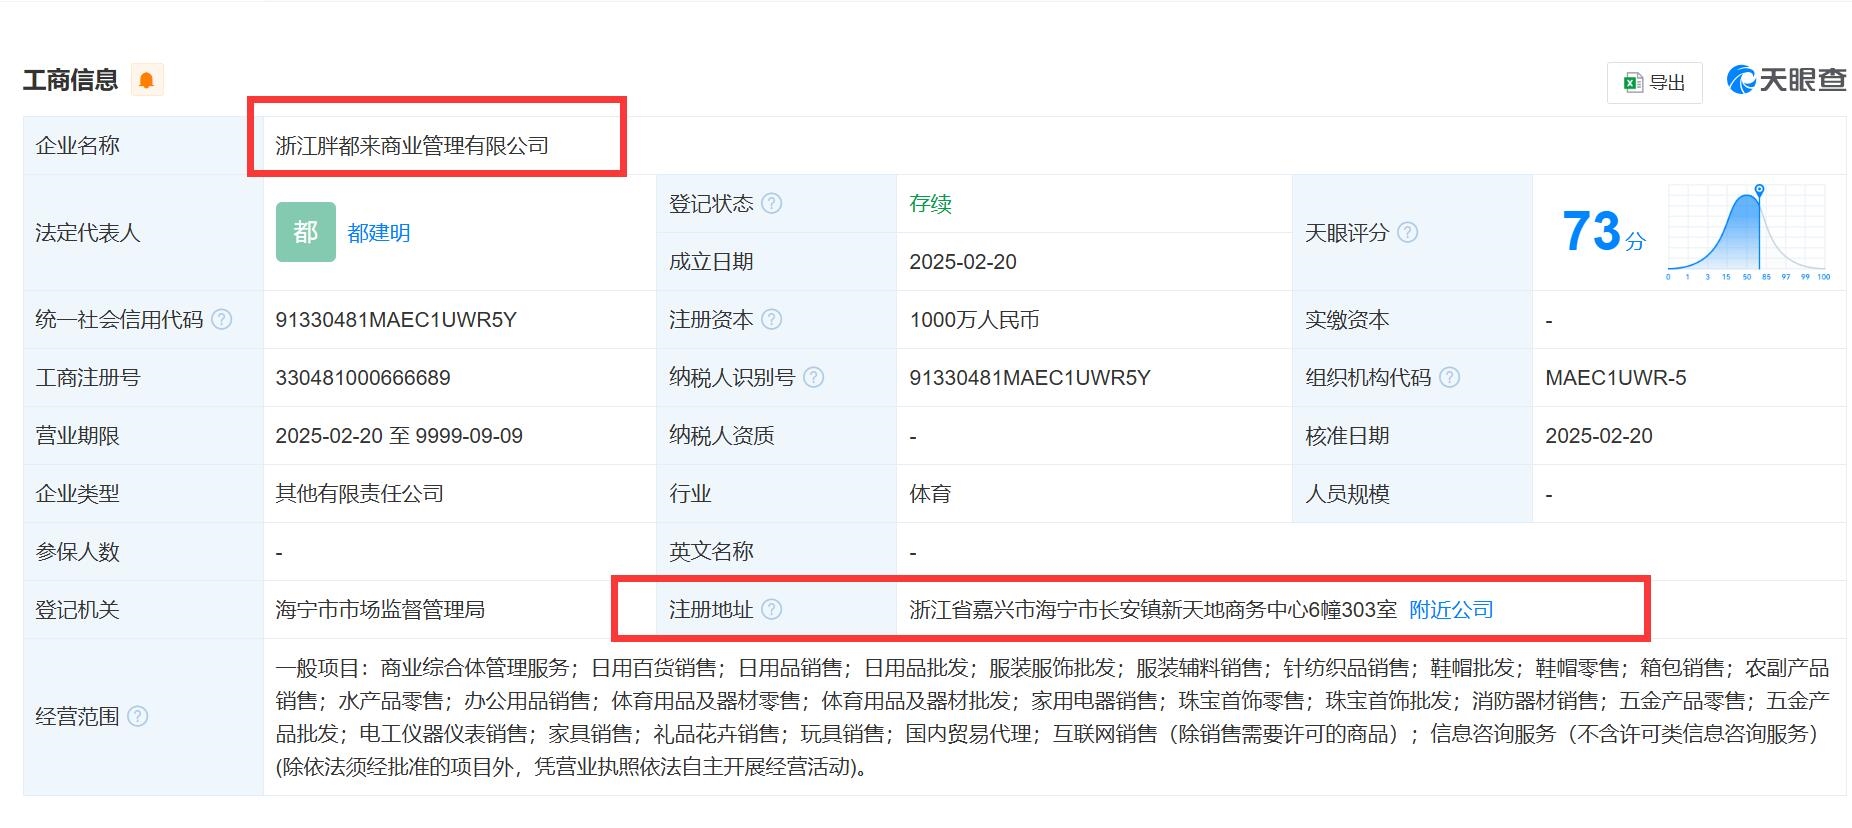This screenshot has width=1852, height=828.
Task: Click the taxpayer ID value beside 纳税人识别号
Action: click(1030, 378)
